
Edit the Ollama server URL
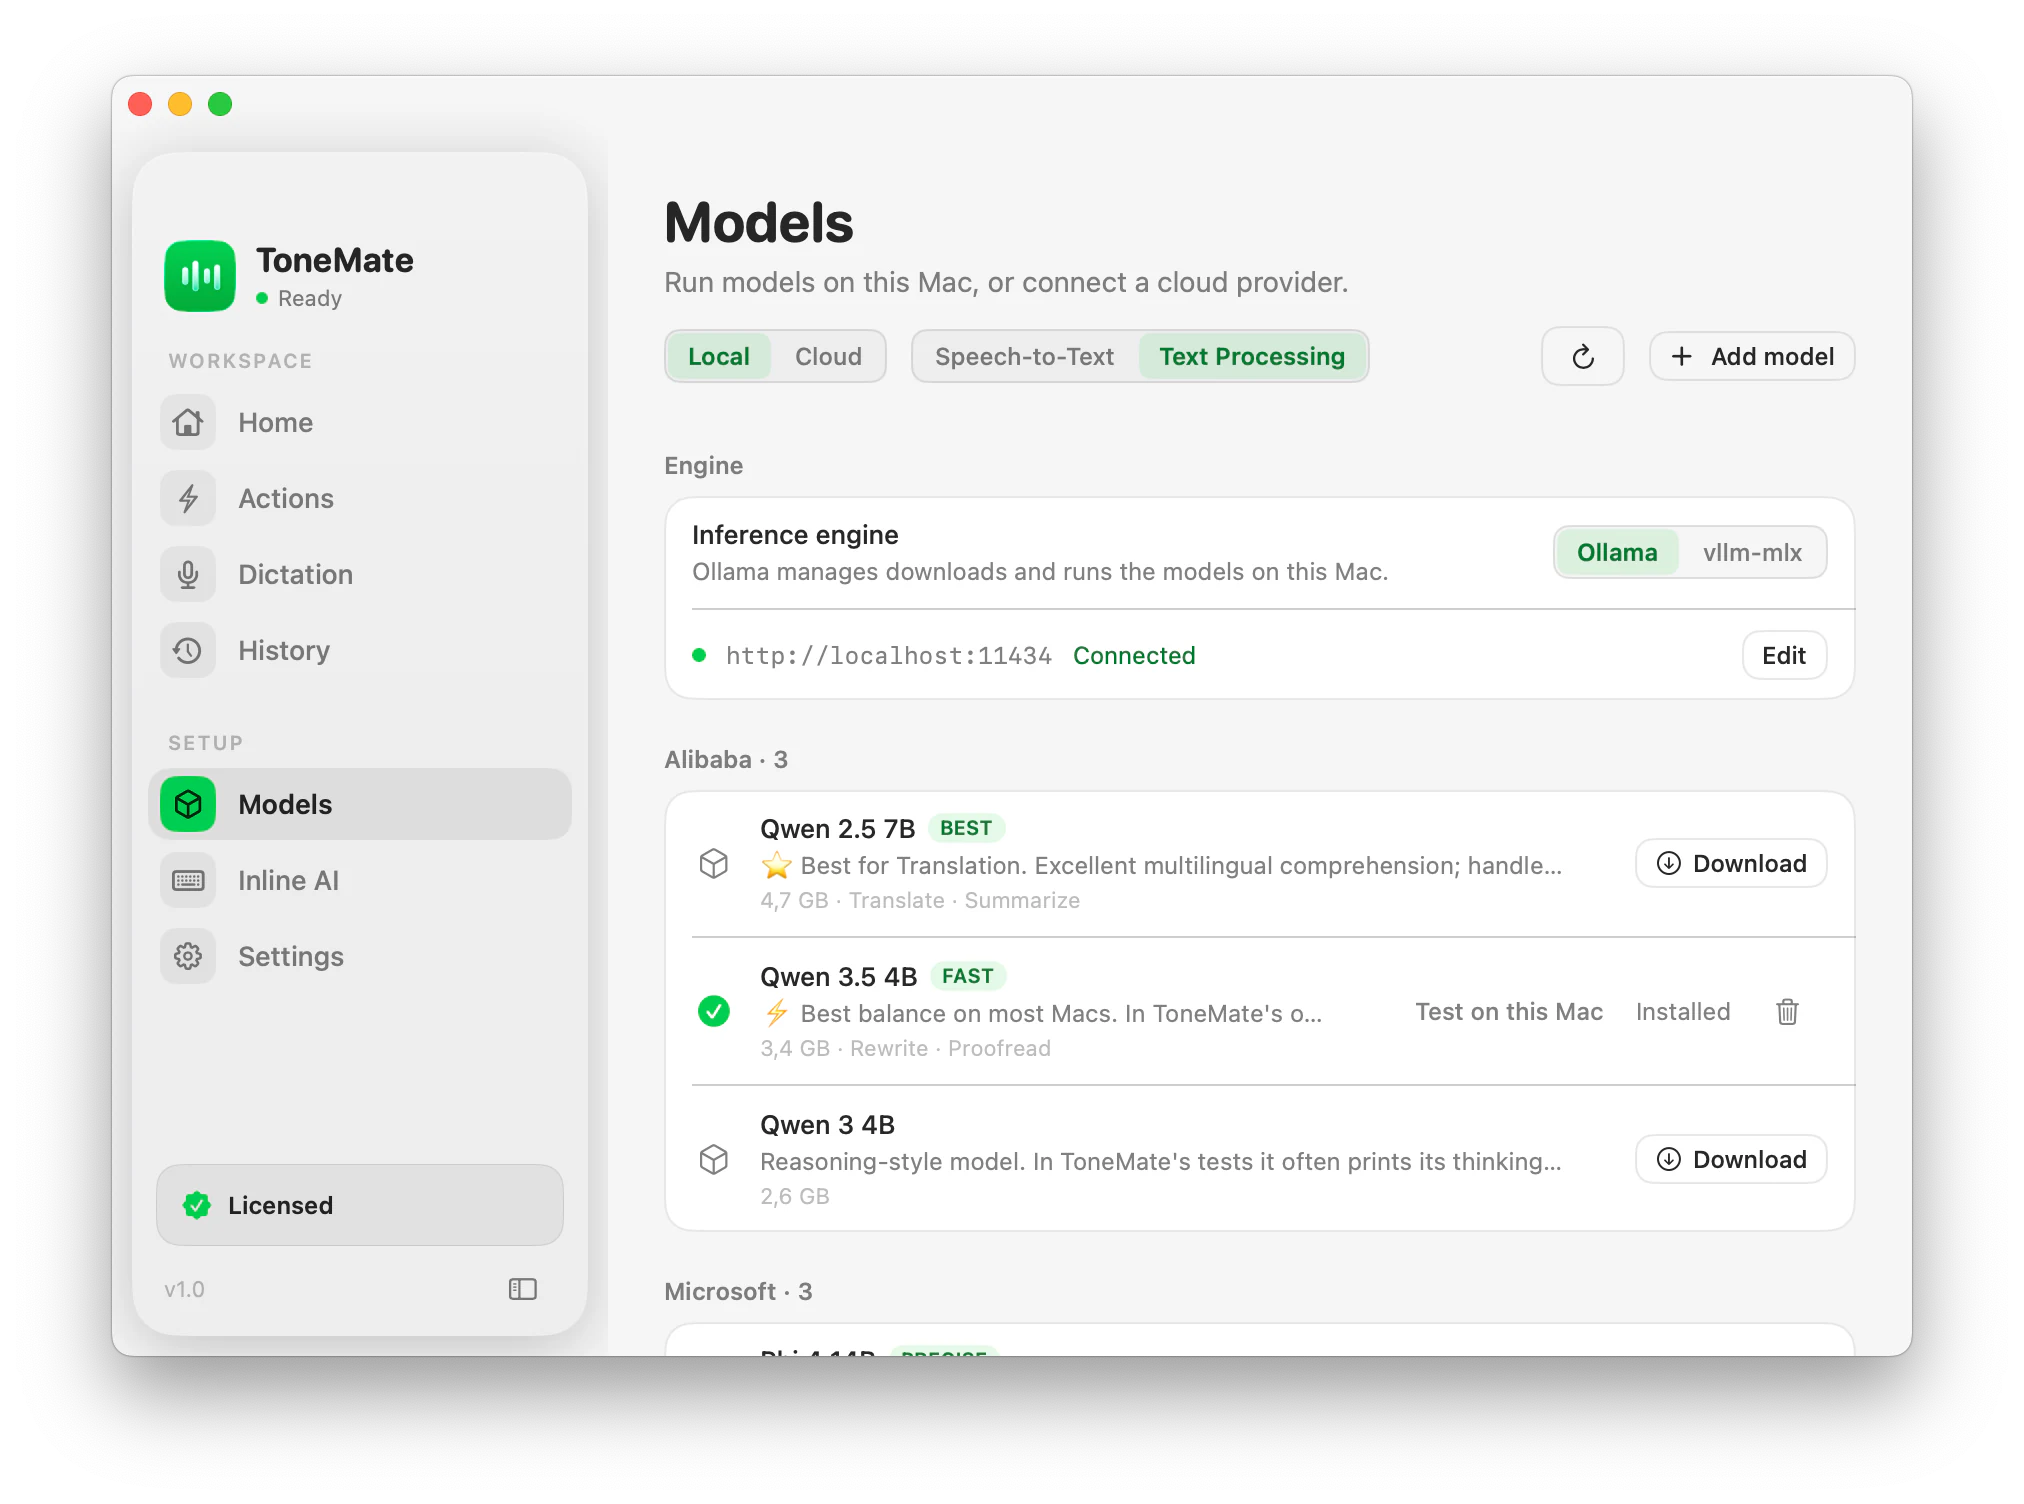(x=1784, y=655)
